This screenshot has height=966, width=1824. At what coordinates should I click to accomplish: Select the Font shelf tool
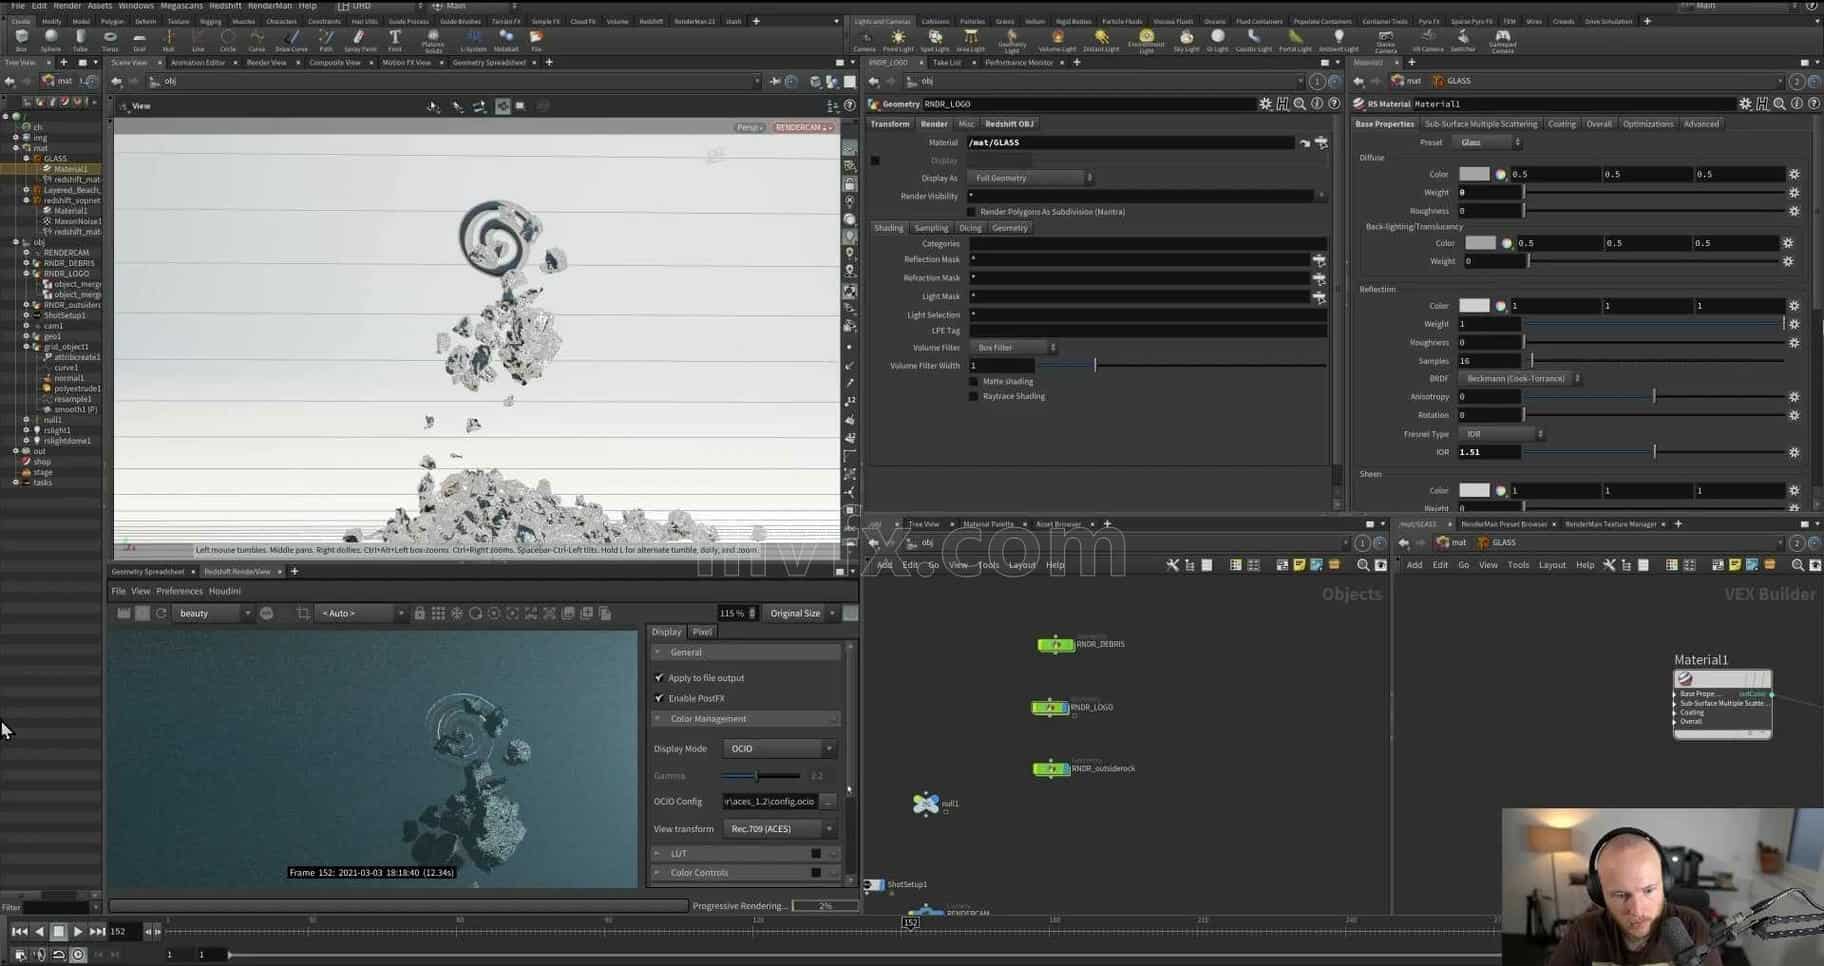[395, 40]
